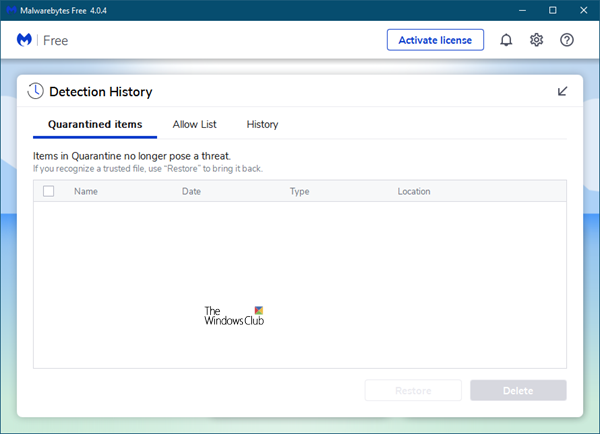Screen dimensions: 600x434
Task: Collapse the Detection History panel with the arrow
Action: click(x=562, y=91)
